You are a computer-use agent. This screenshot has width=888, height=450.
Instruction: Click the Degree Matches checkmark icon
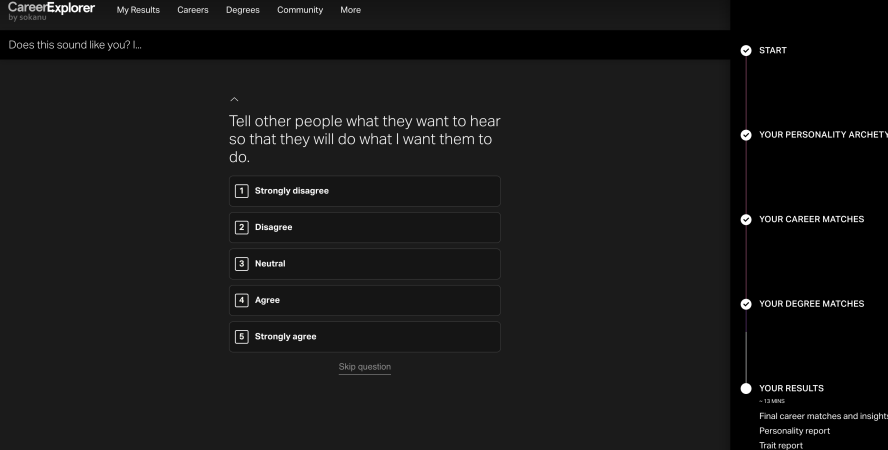745,304
